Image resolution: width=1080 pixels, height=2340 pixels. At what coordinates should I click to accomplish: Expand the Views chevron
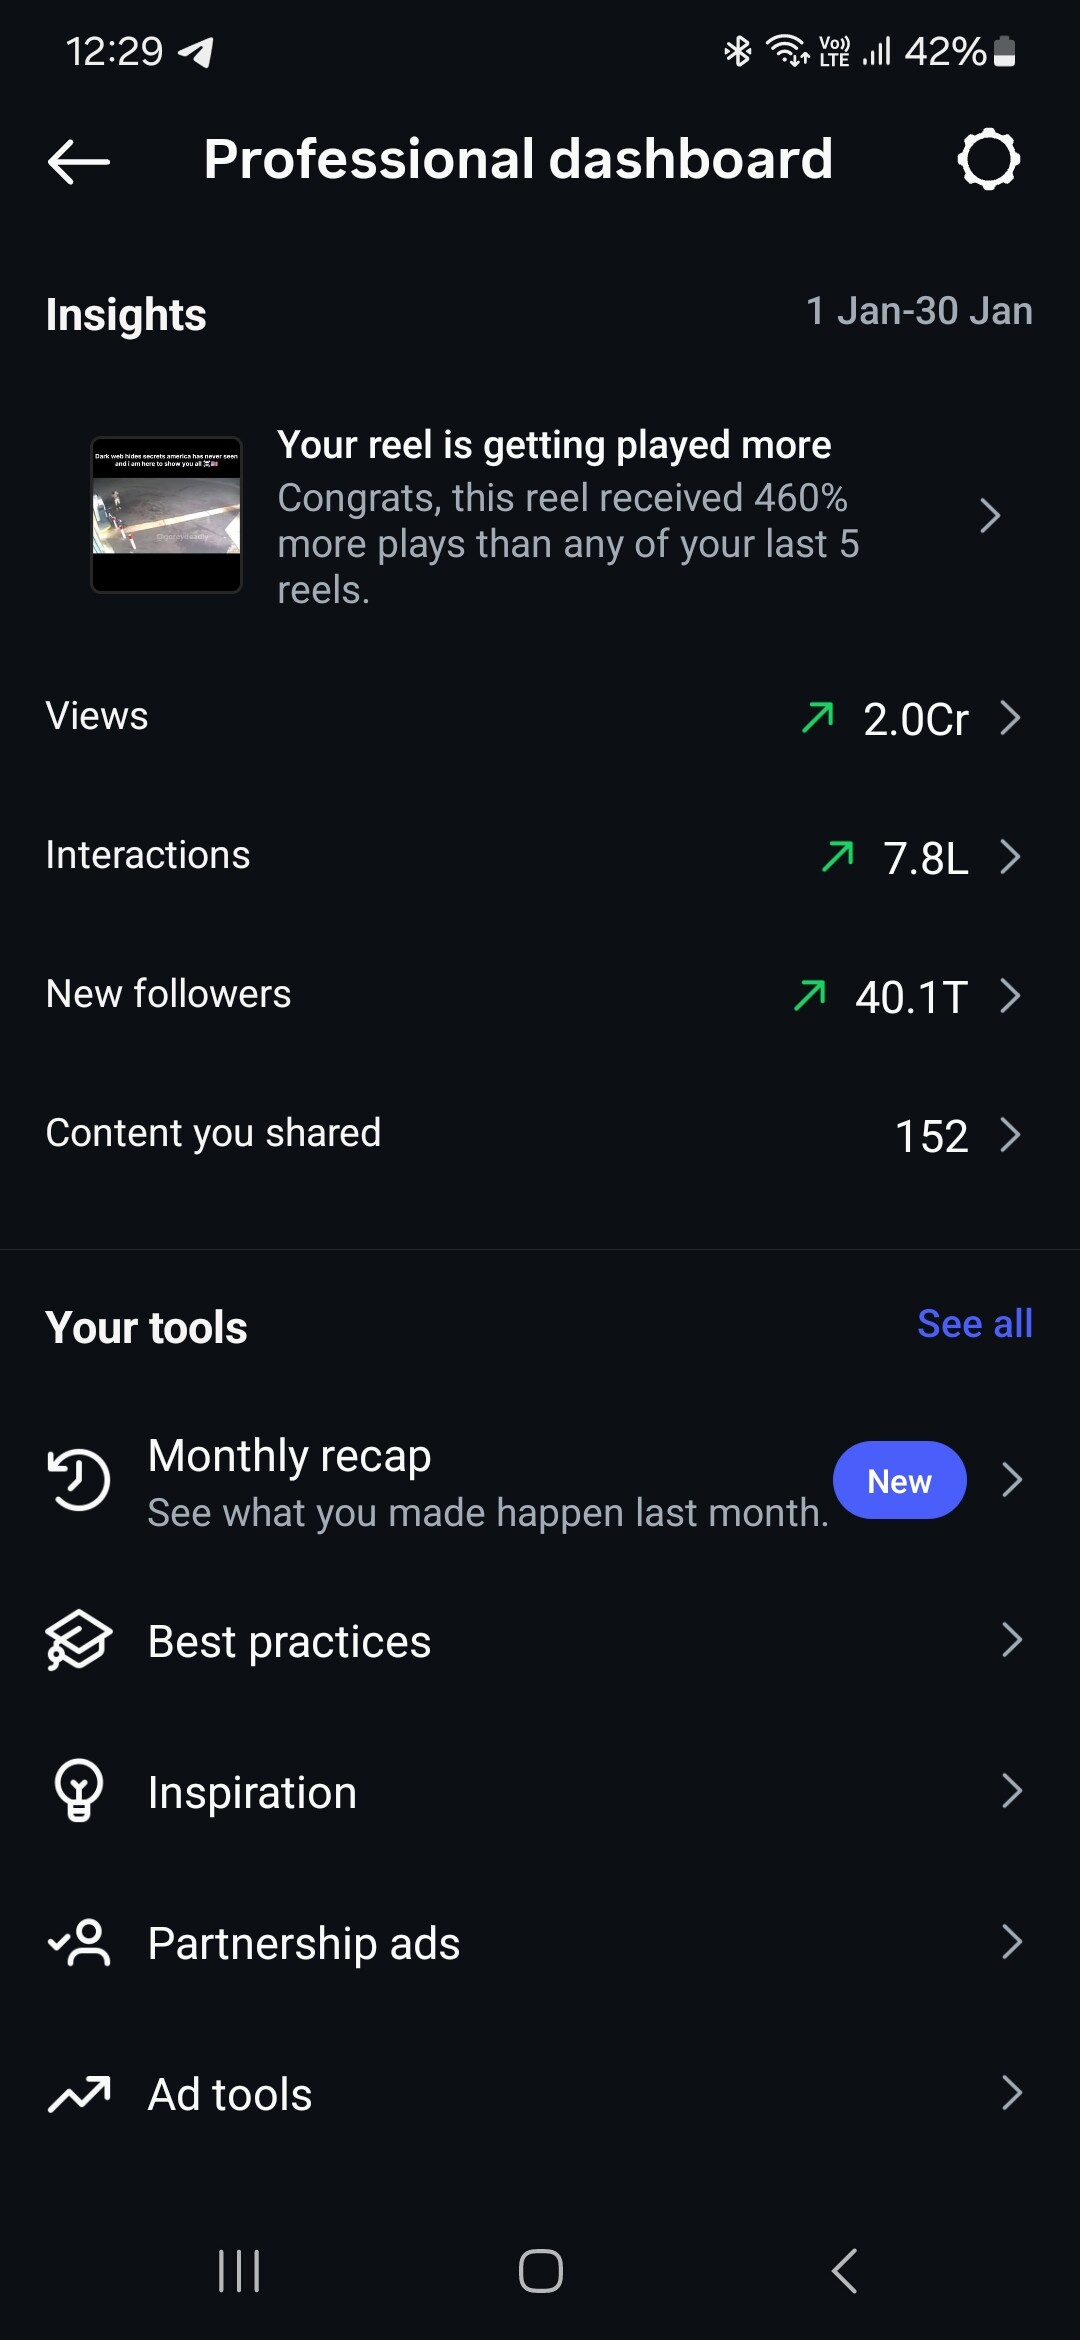point(1011,718)
